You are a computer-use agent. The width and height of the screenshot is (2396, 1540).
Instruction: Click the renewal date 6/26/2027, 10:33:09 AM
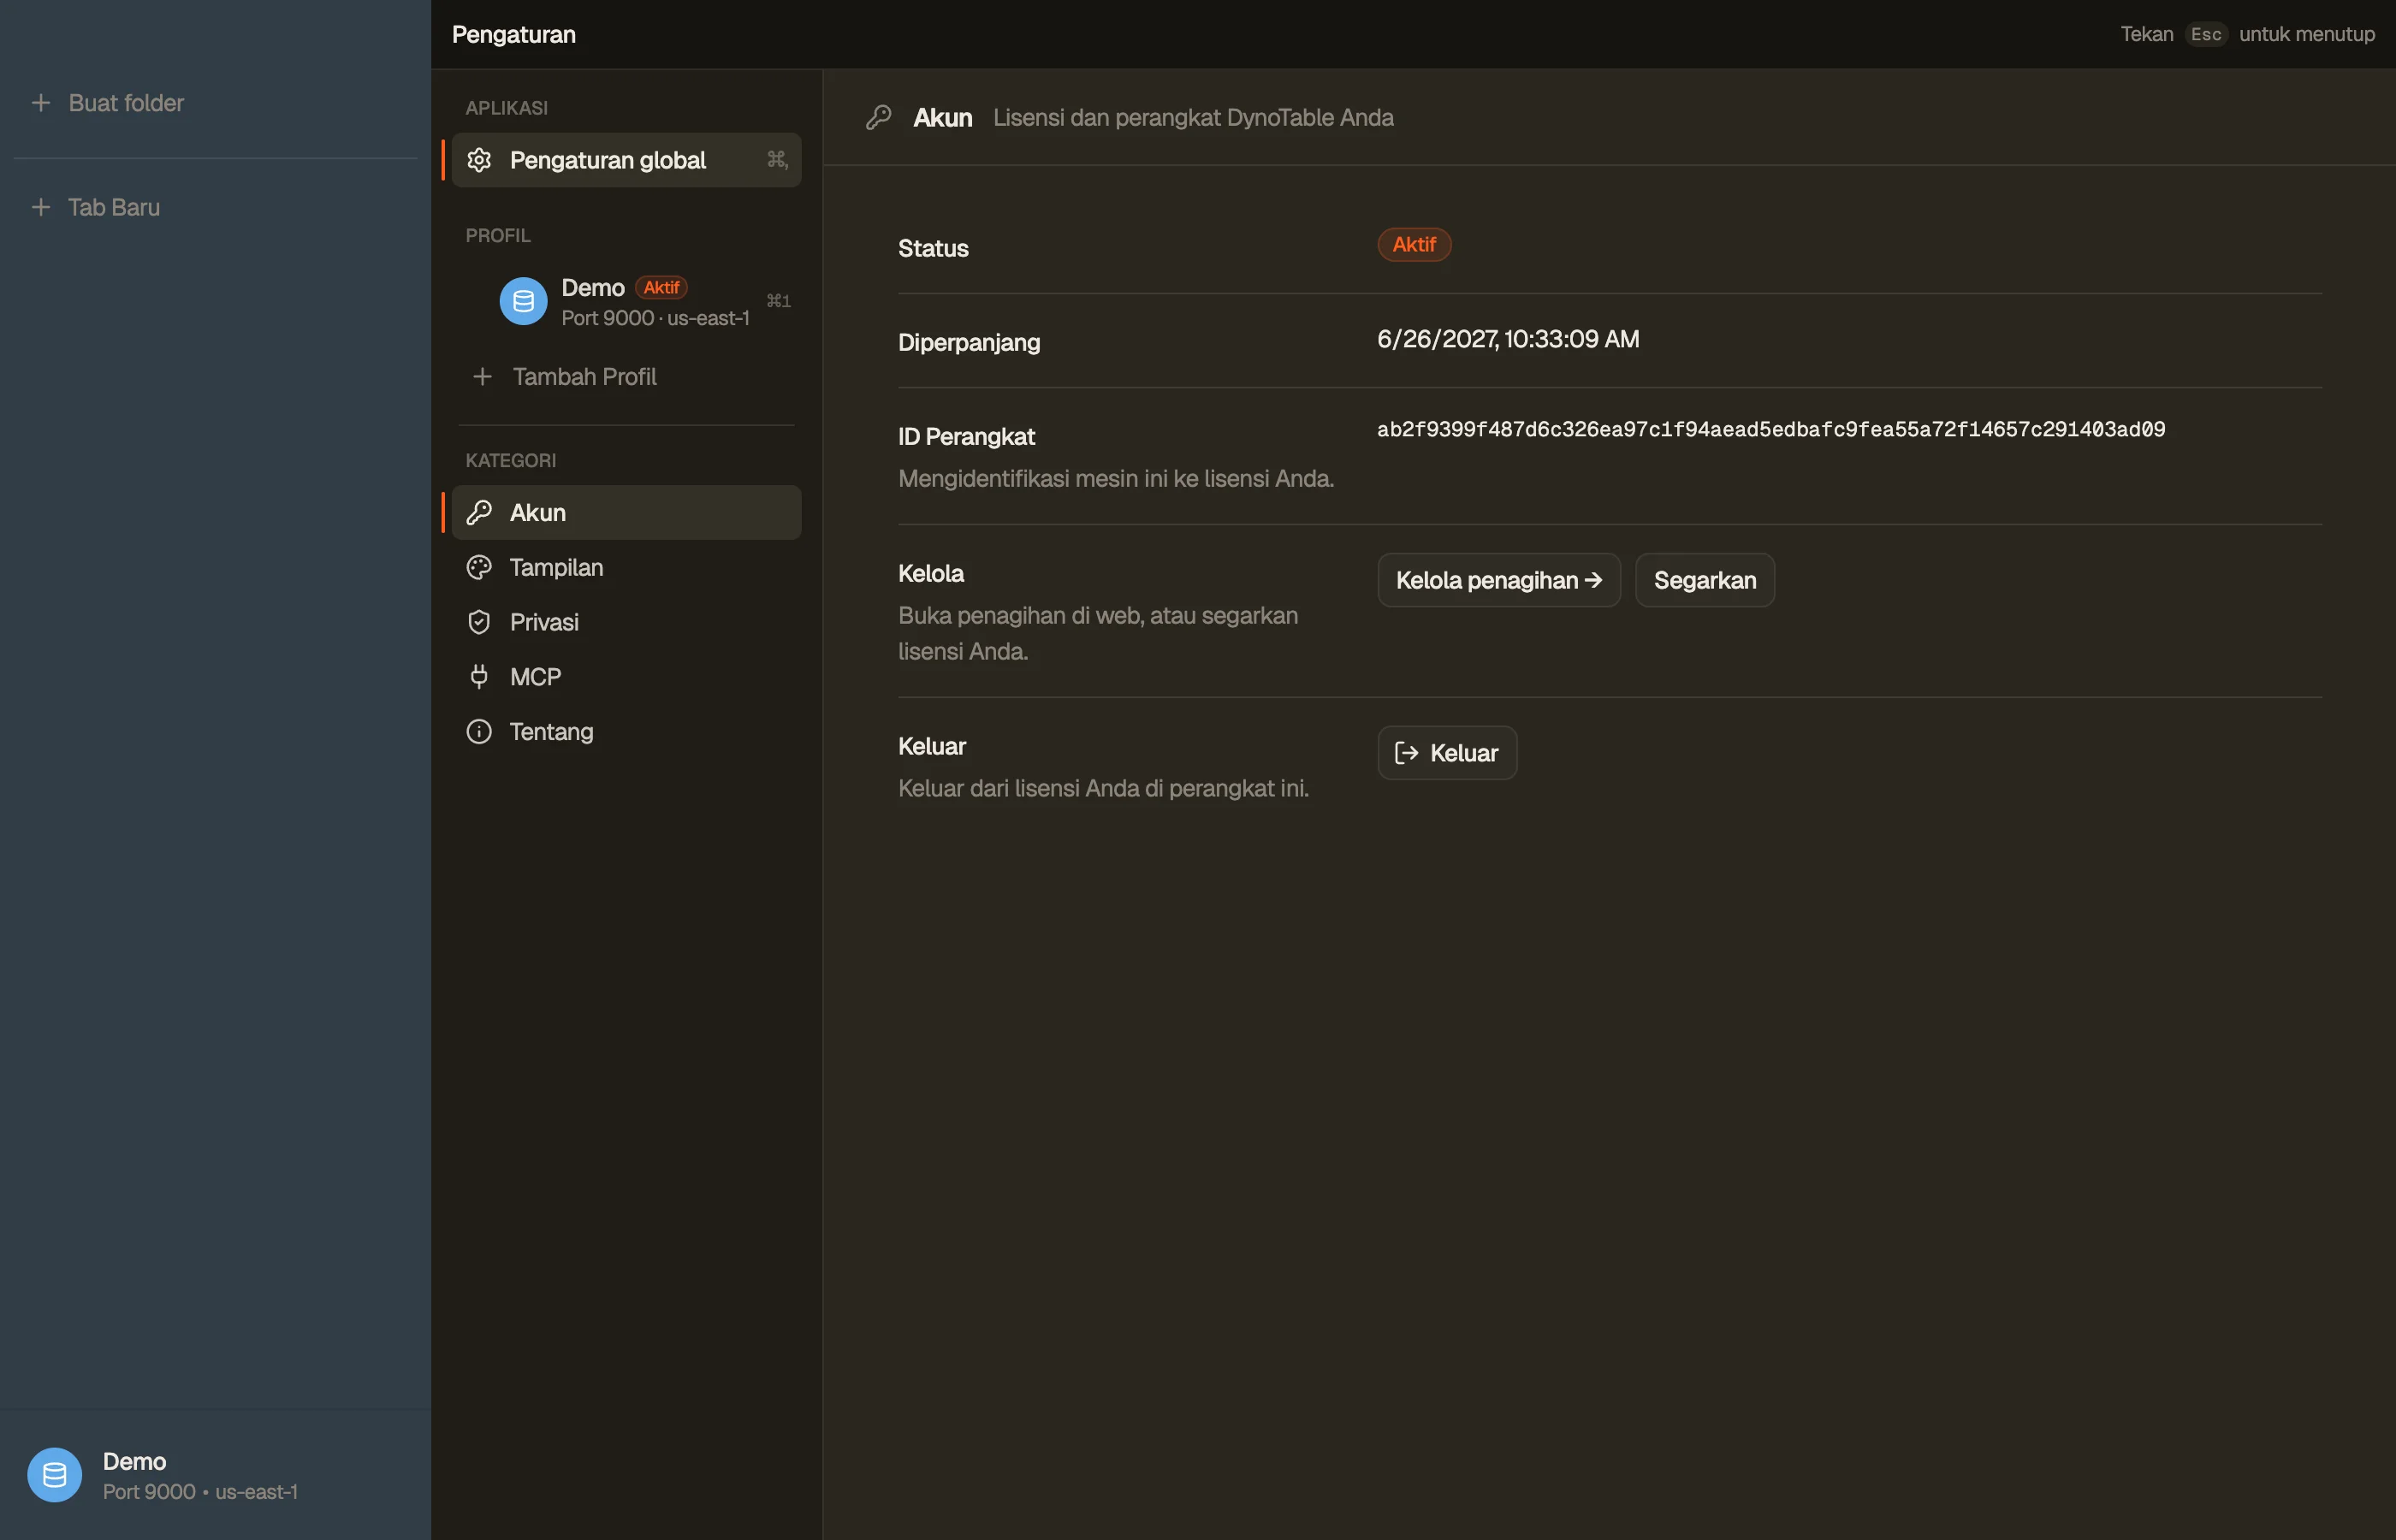click(x=1508, y=339)
